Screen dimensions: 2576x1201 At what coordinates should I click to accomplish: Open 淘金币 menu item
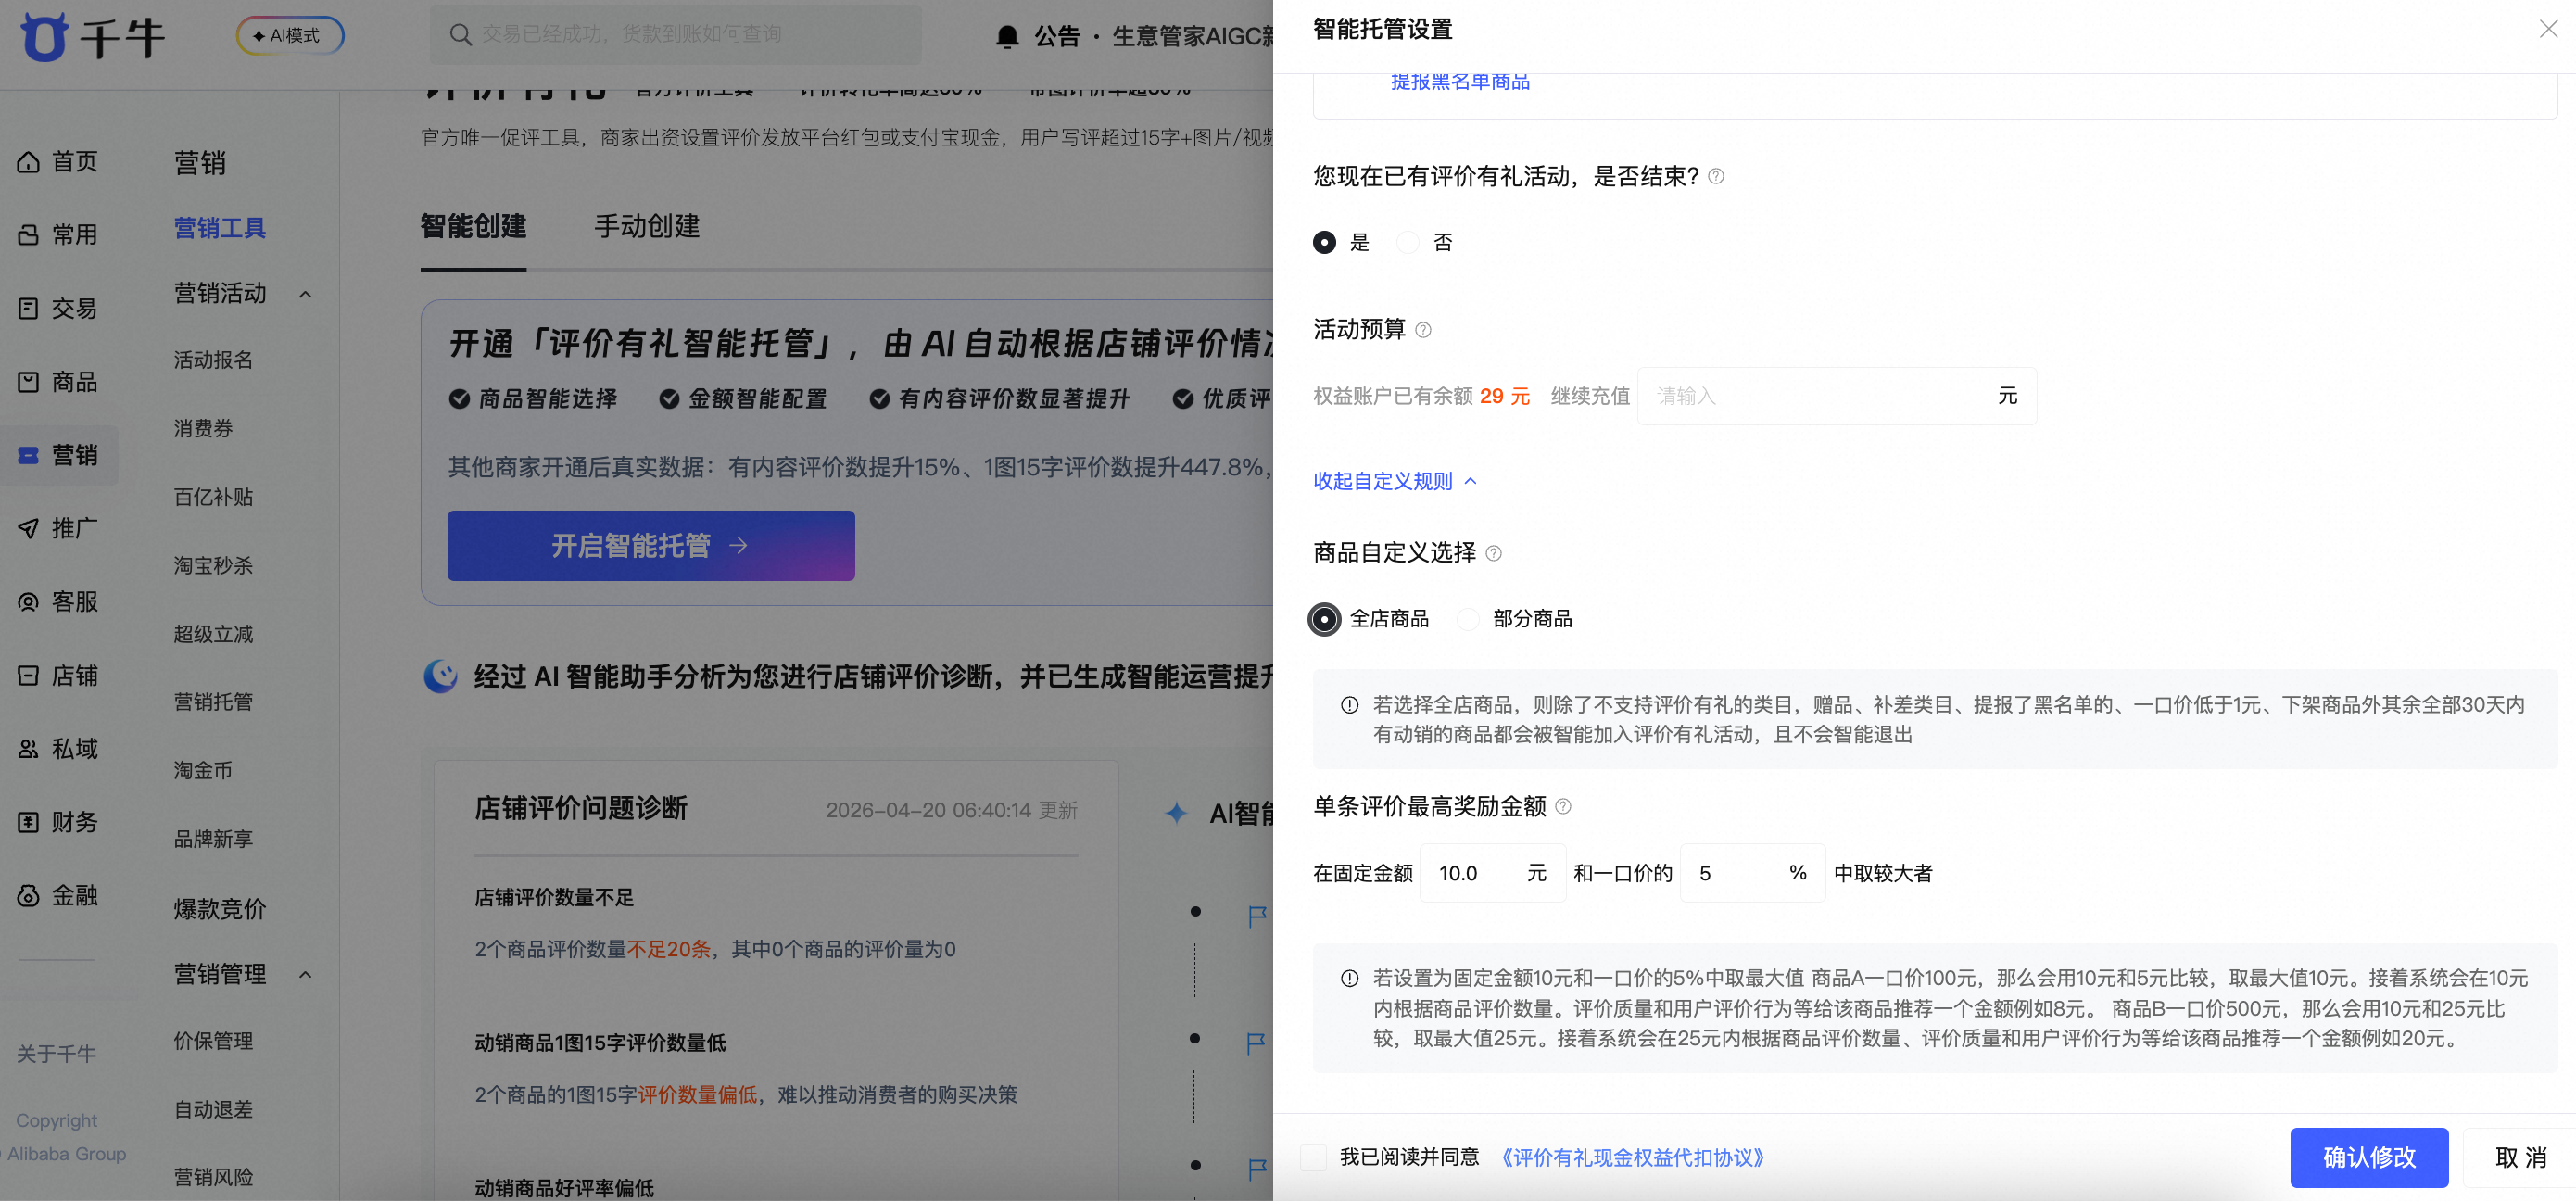tap(203, 771)
